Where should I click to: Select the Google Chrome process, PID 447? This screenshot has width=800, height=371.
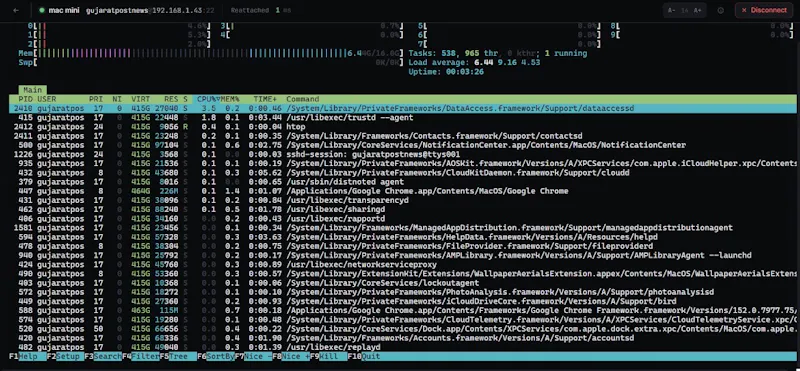[403, 191]
